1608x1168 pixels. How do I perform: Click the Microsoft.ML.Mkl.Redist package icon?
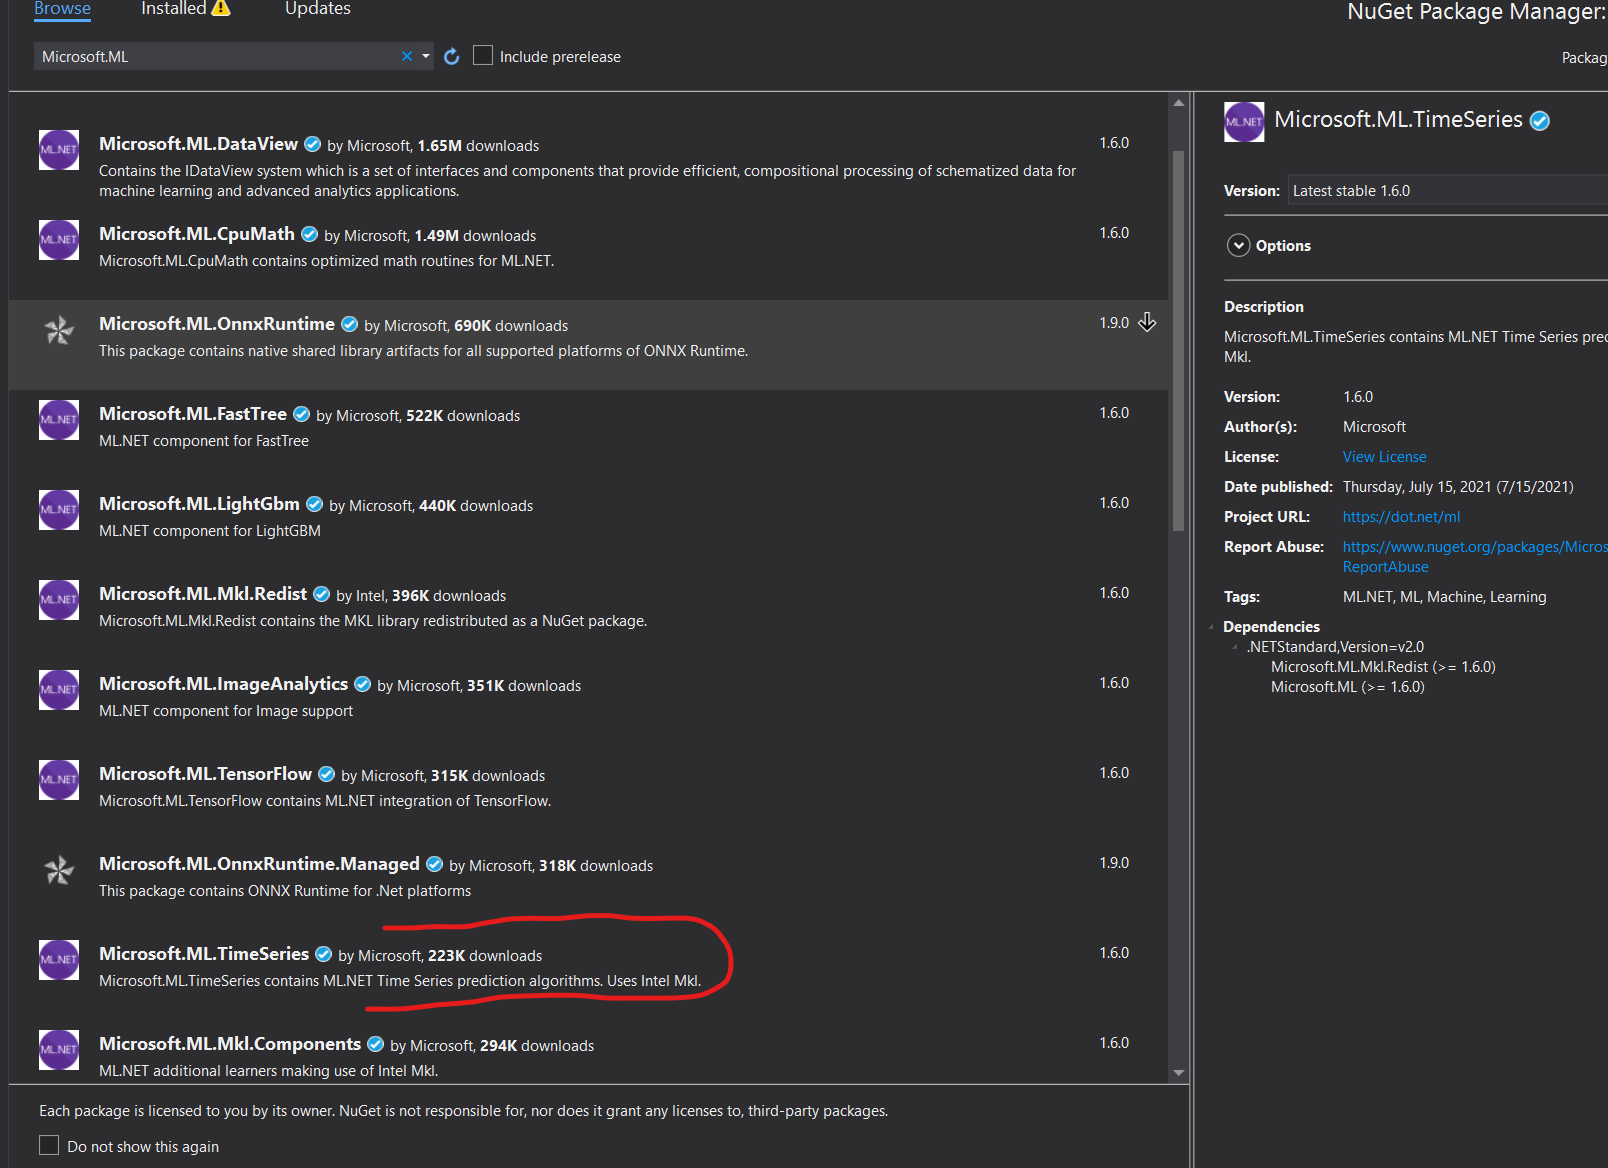point(59,600)
